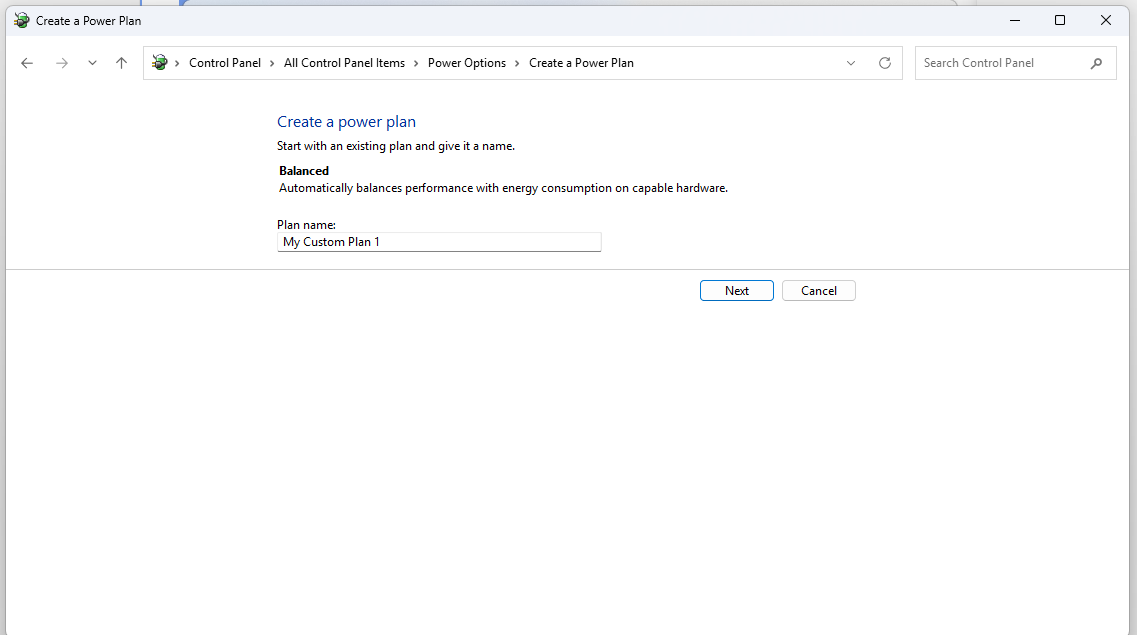Click the Power Options icon in address bar
This screenshot has height=635, width=1137.
tap(160, 63)
